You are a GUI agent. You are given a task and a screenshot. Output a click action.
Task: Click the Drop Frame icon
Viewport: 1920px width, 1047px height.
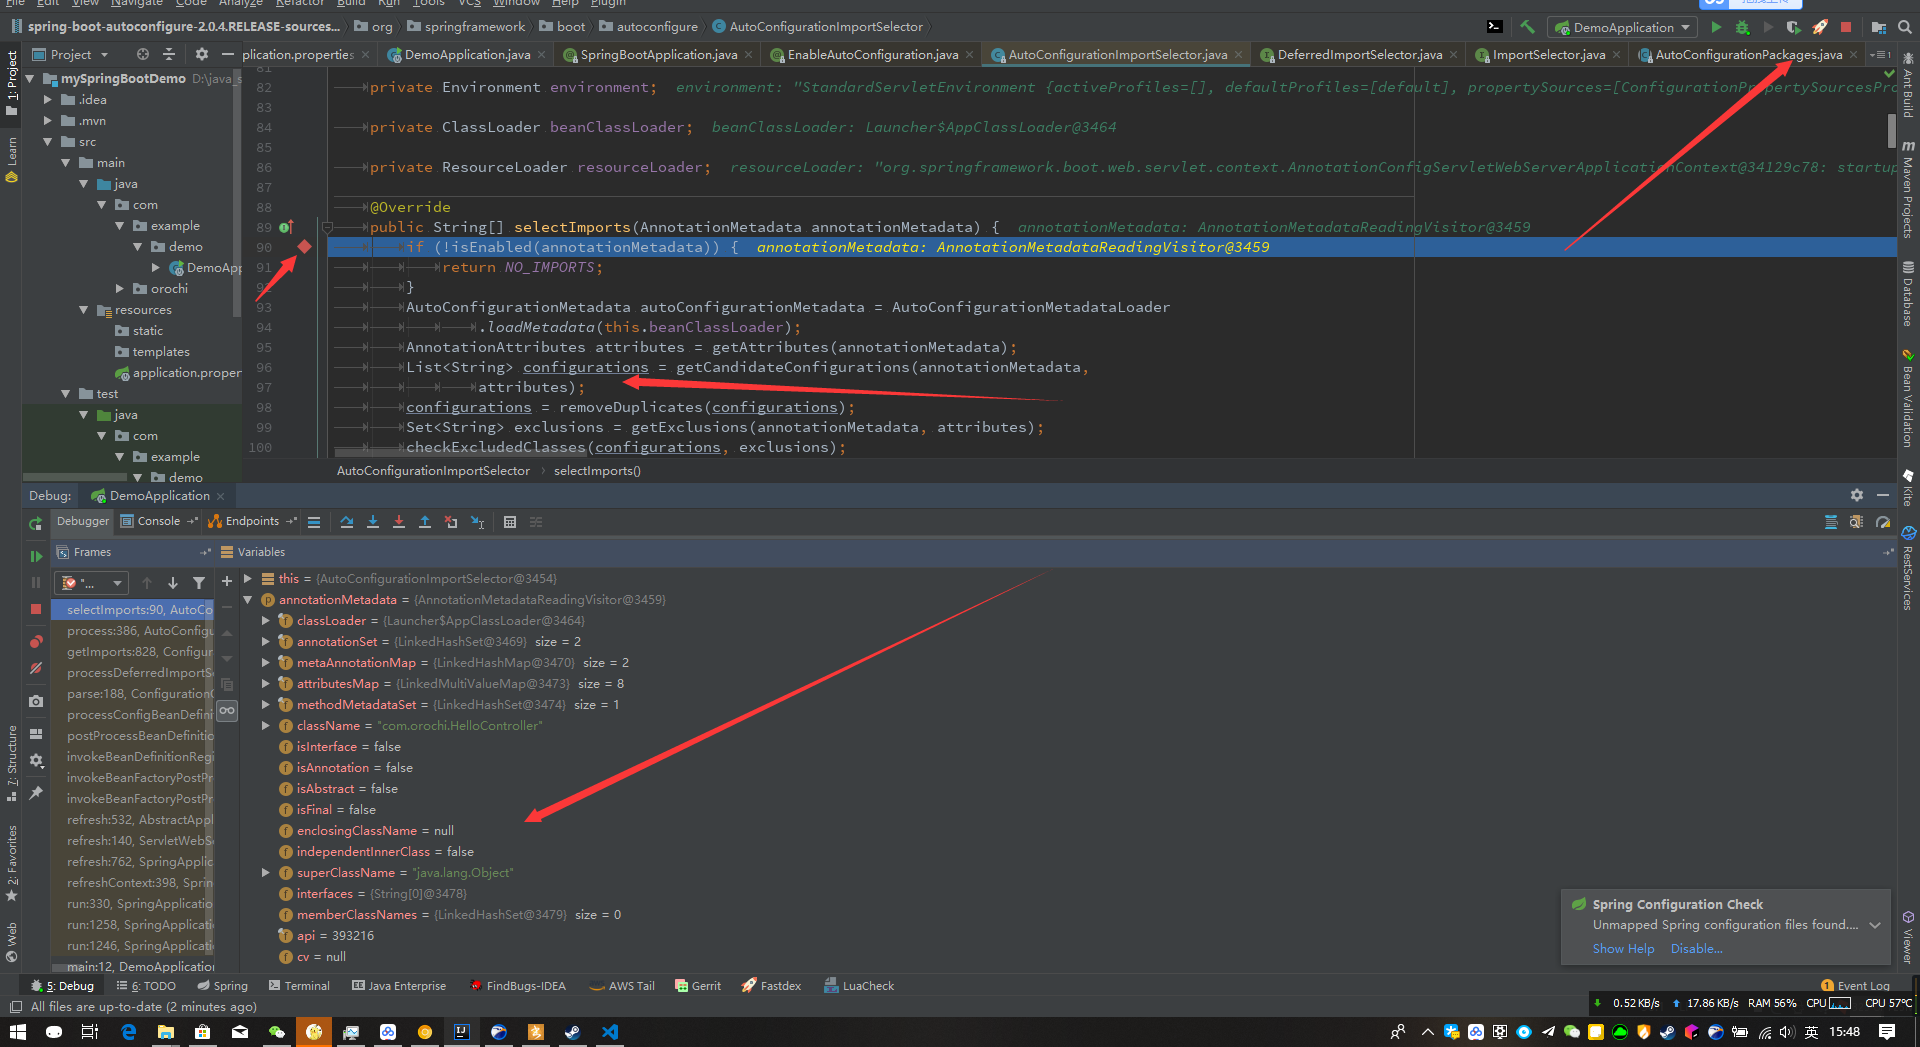pyautogui.click(x=451, y=522)
